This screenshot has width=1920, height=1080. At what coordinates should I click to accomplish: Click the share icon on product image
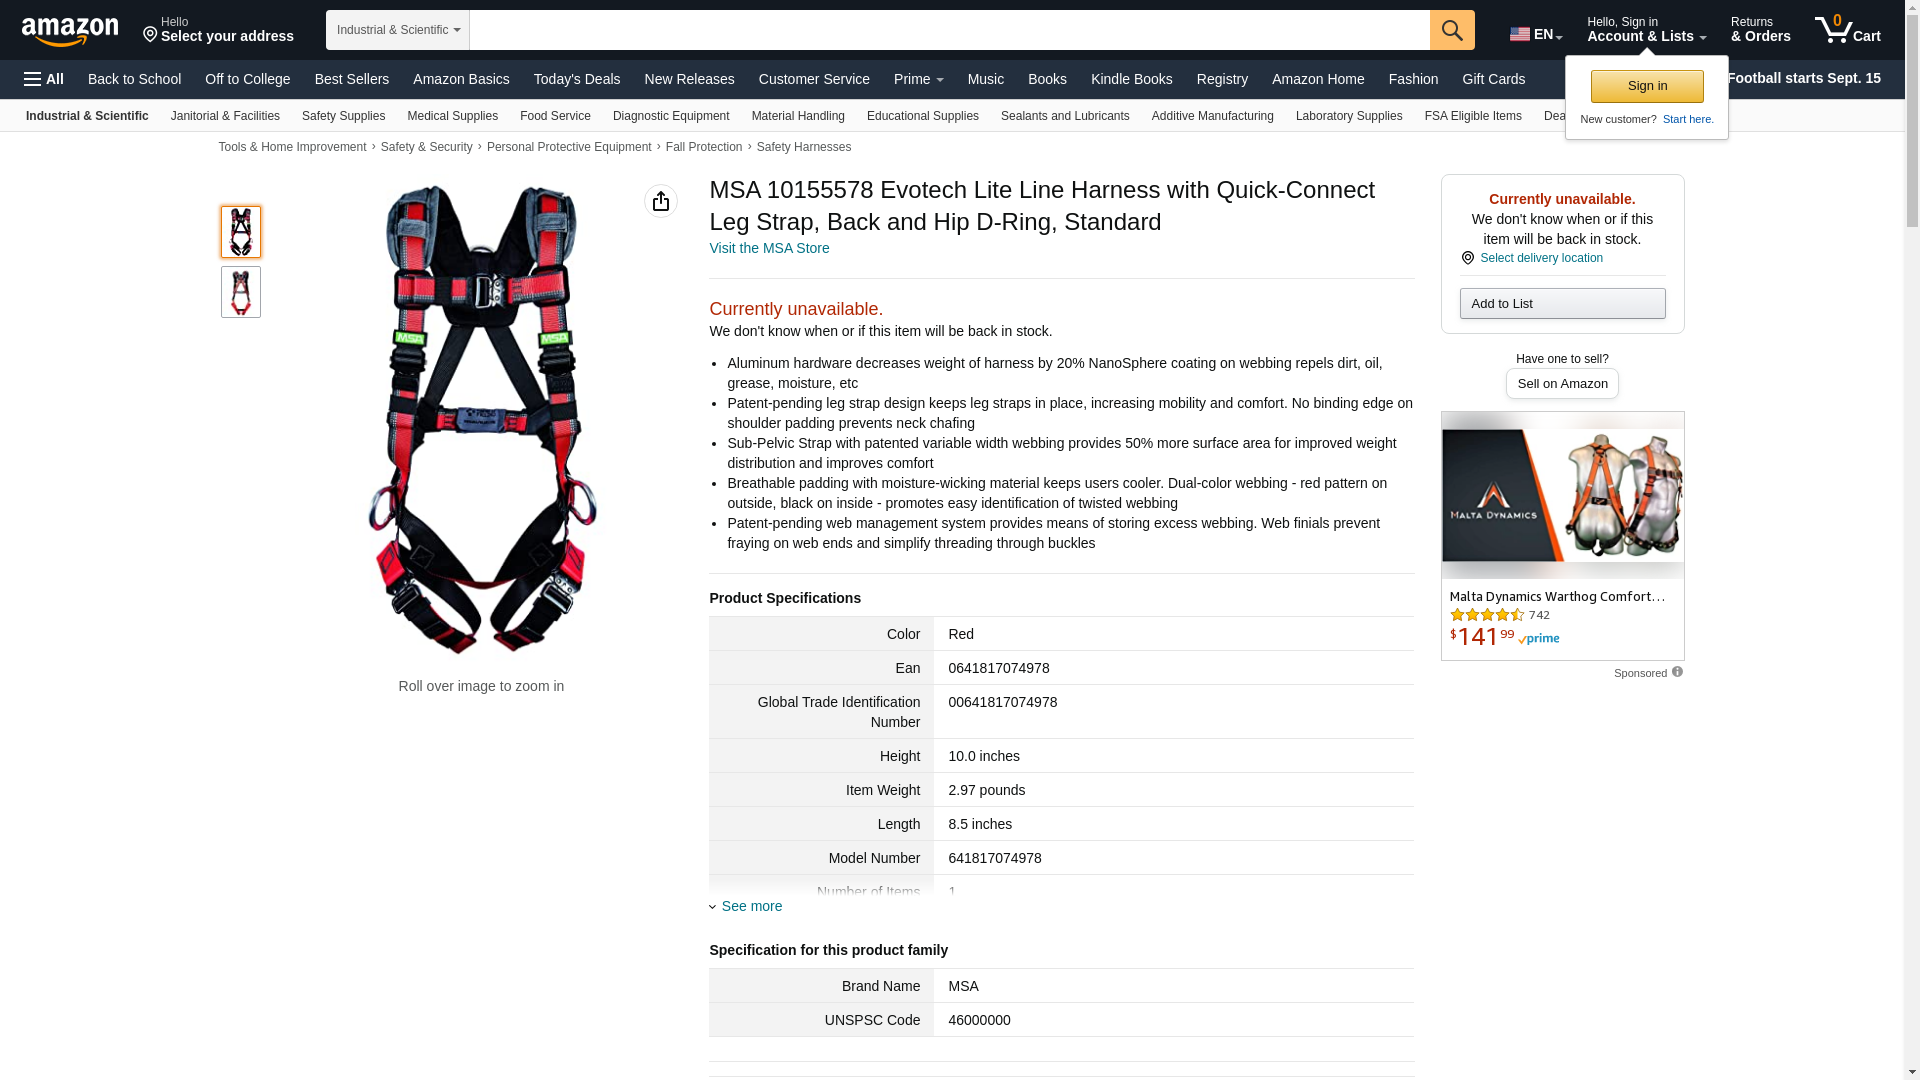(661, 201)
